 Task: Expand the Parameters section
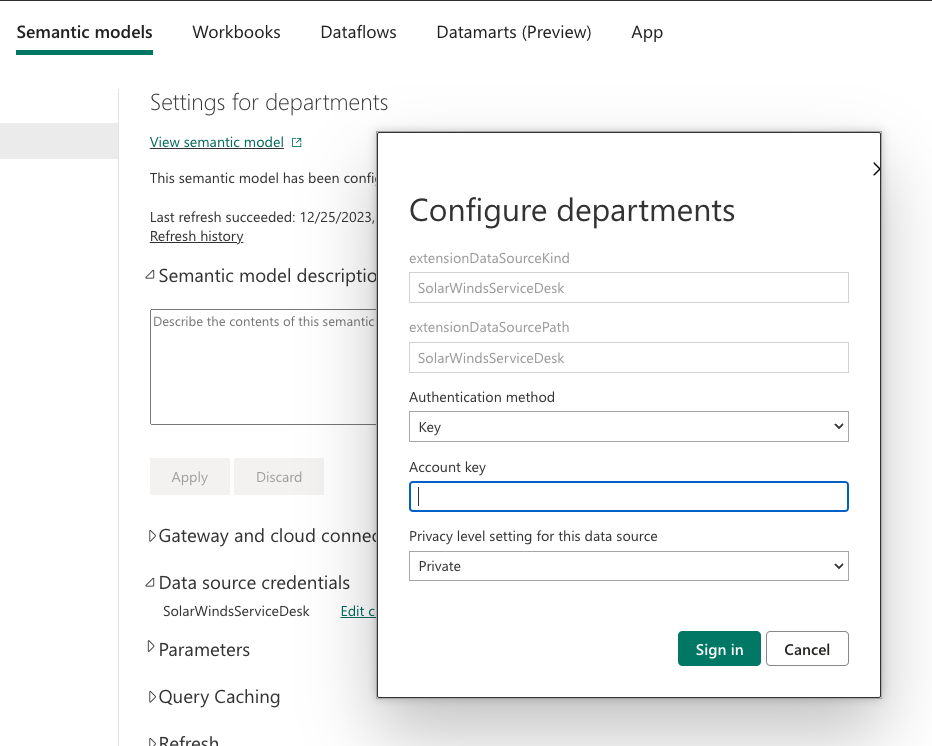click(x=151, y=649)
